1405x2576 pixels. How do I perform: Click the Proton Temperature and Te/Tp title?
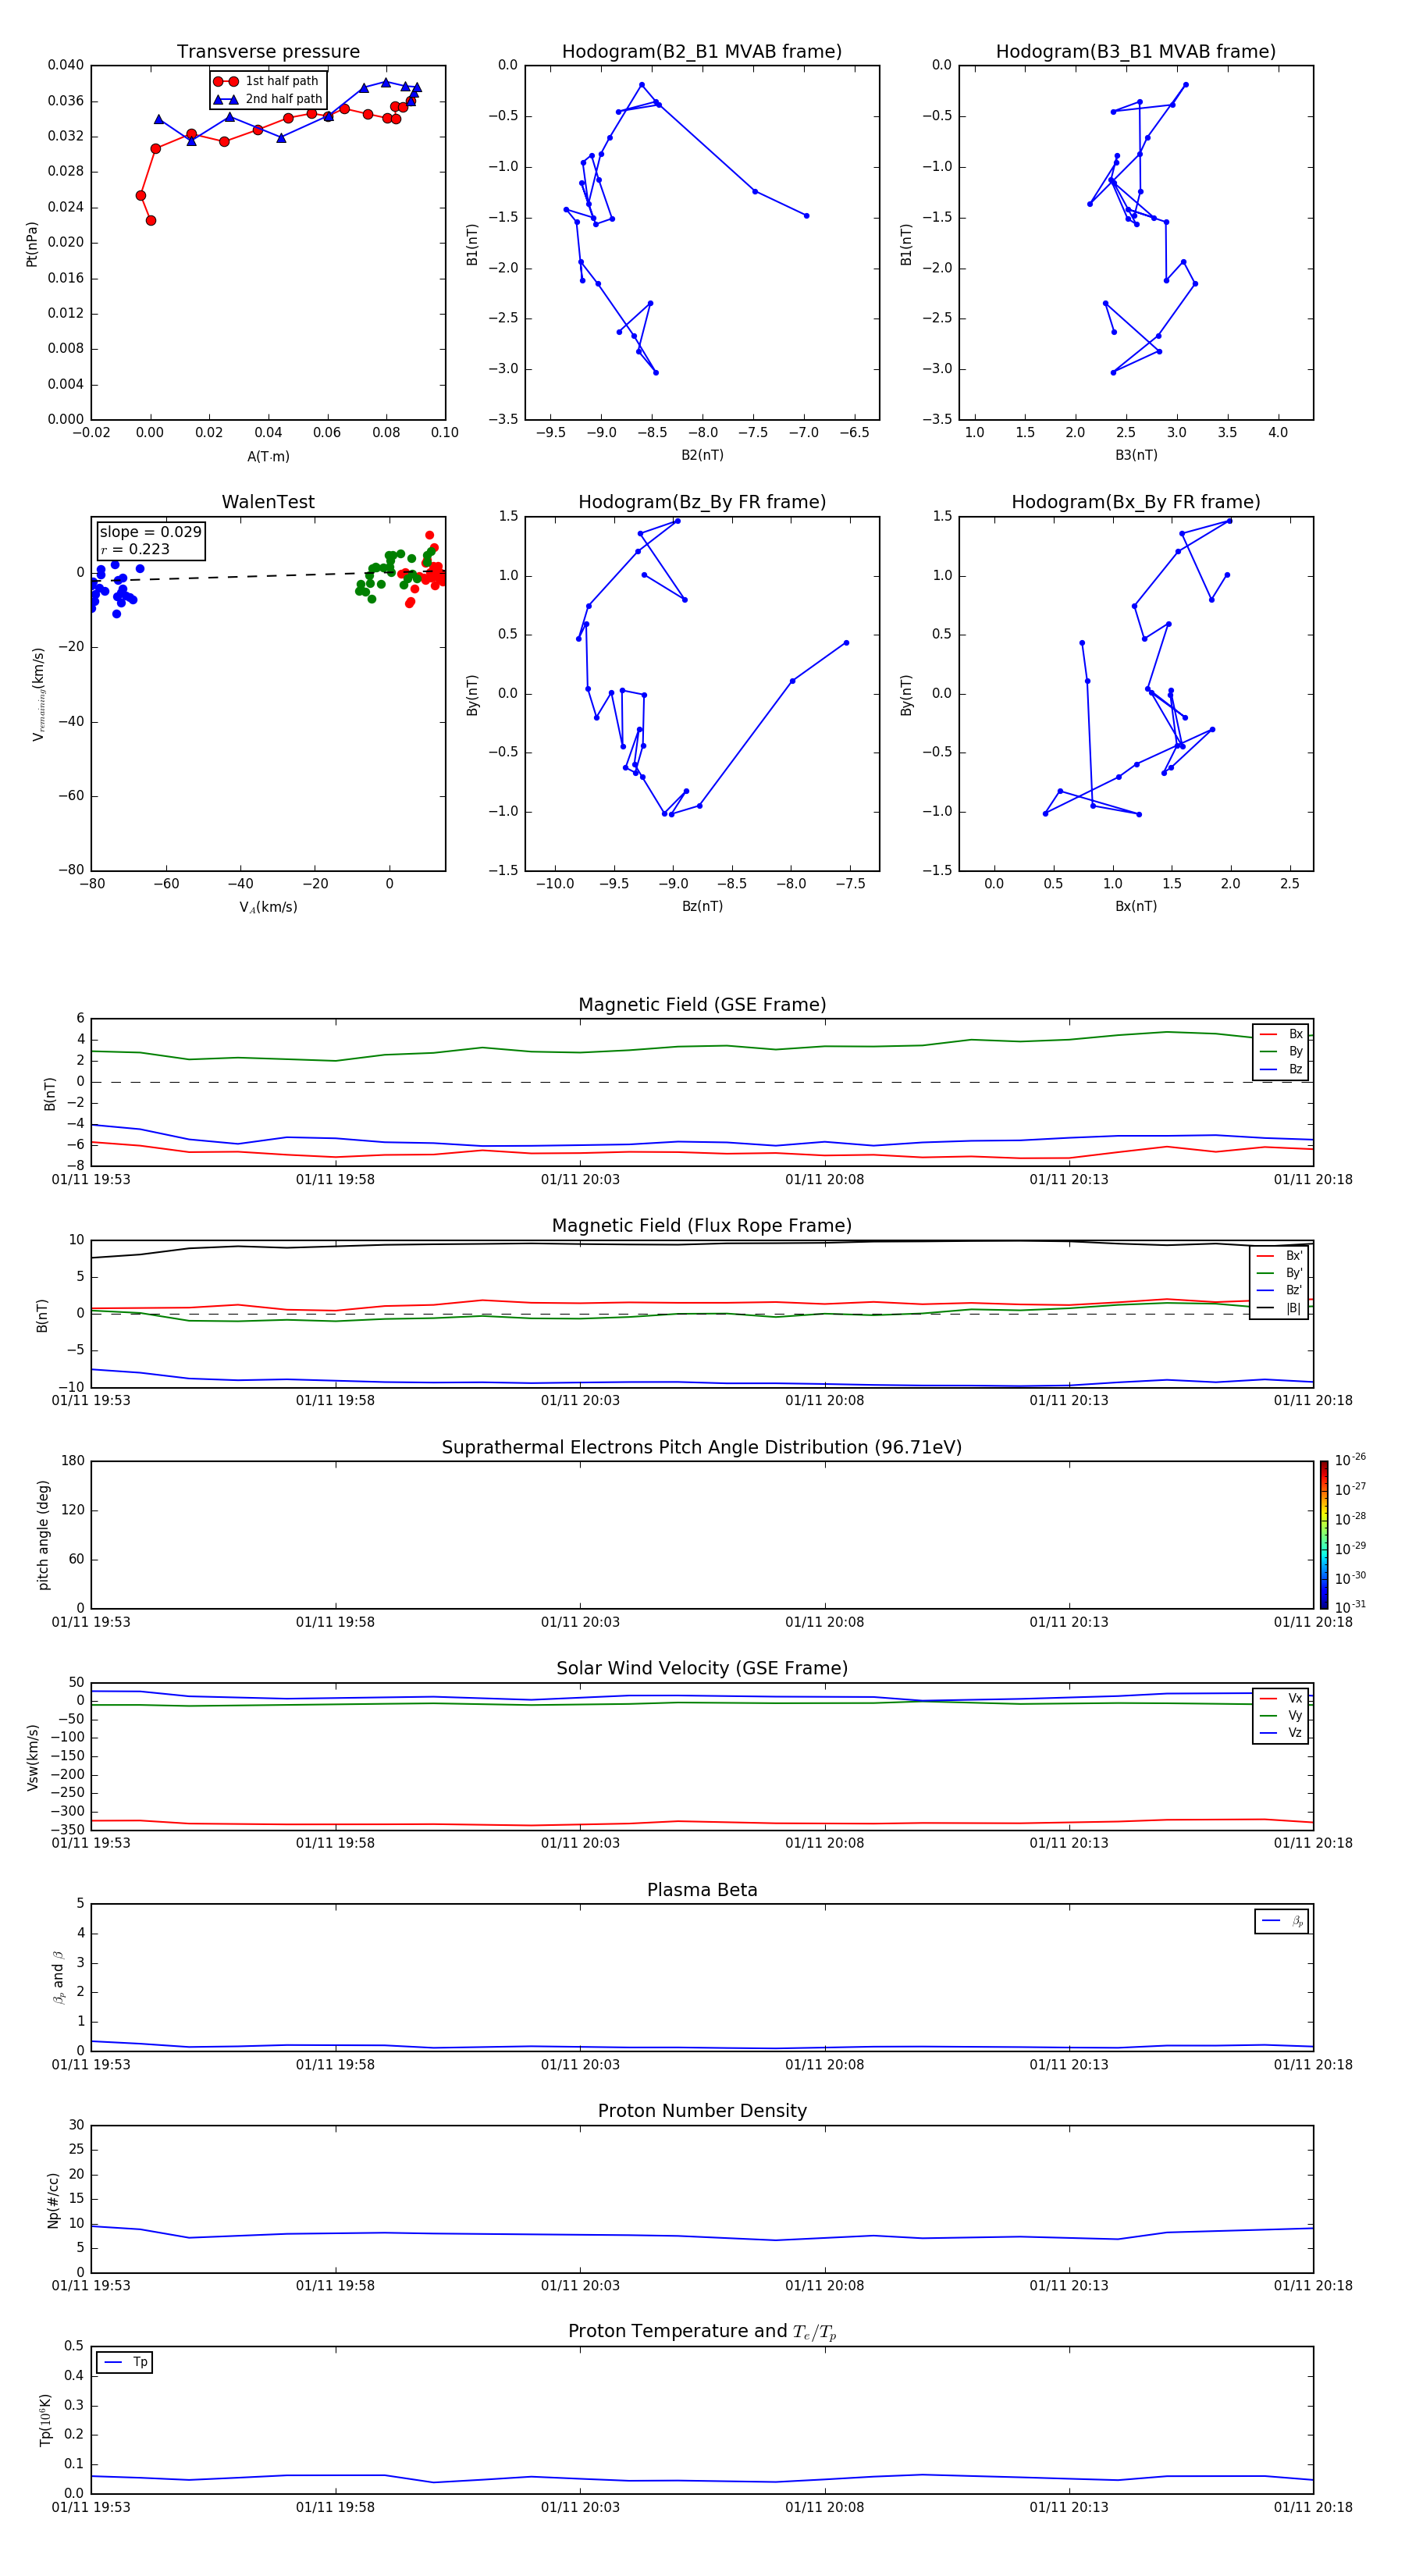click(x=702, y=2332)
